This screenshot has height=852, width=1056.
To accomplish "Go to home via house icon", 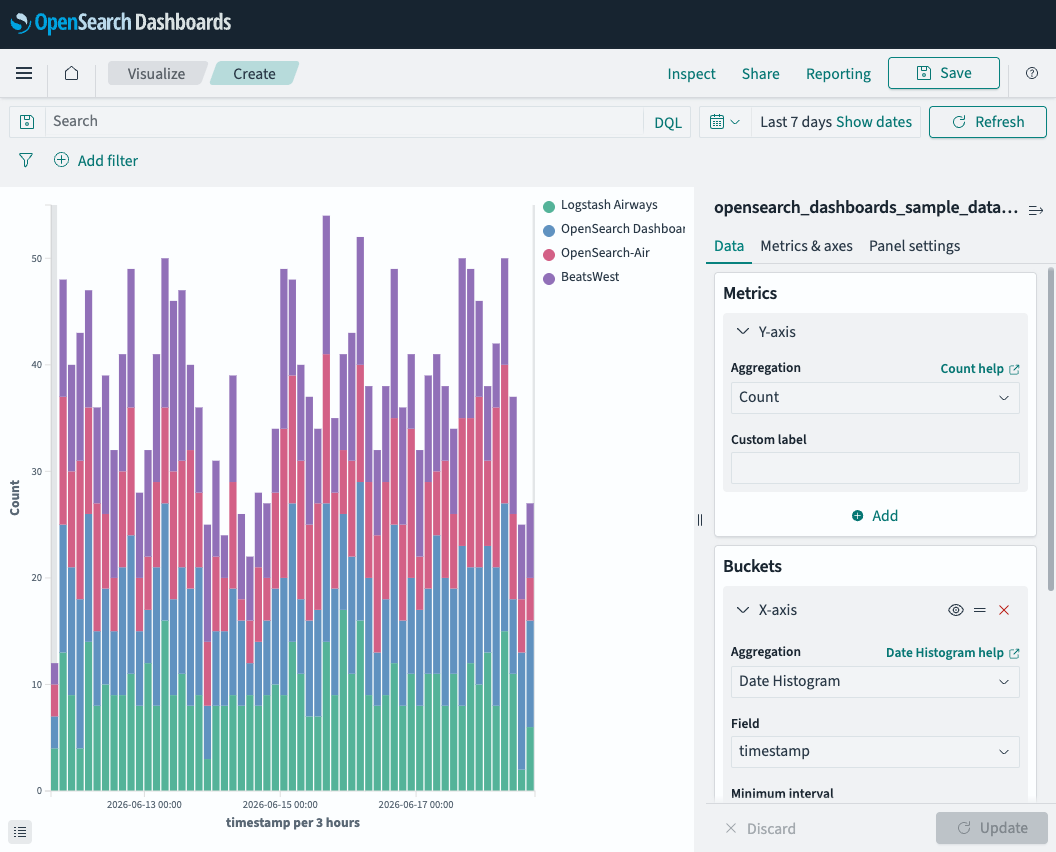I will 71,73.
